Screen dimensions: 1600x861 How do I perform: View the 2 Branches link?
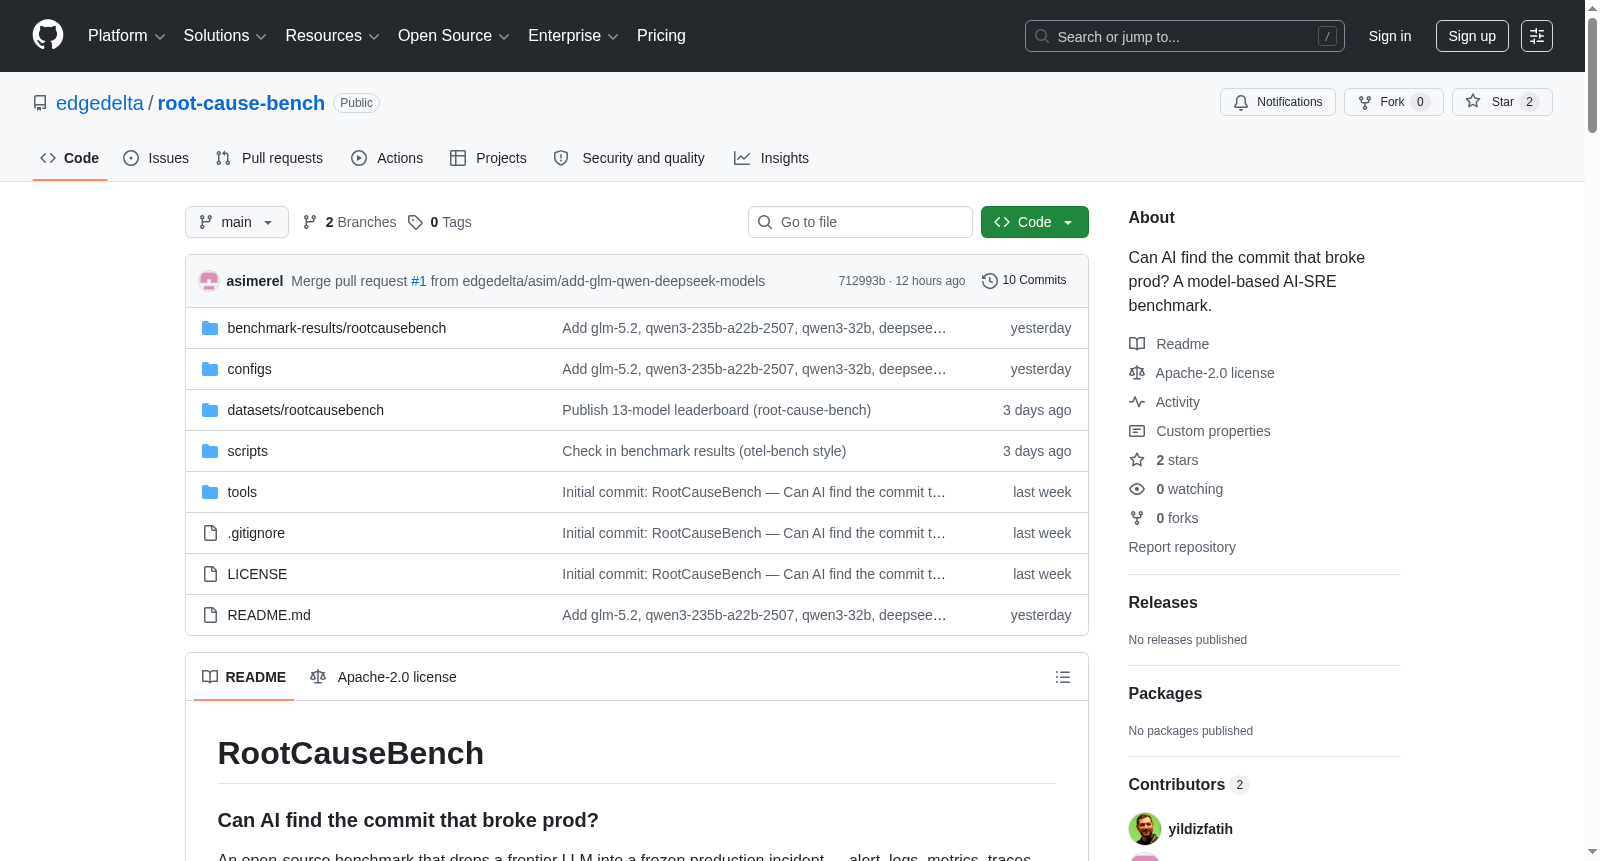coord(350,222)
